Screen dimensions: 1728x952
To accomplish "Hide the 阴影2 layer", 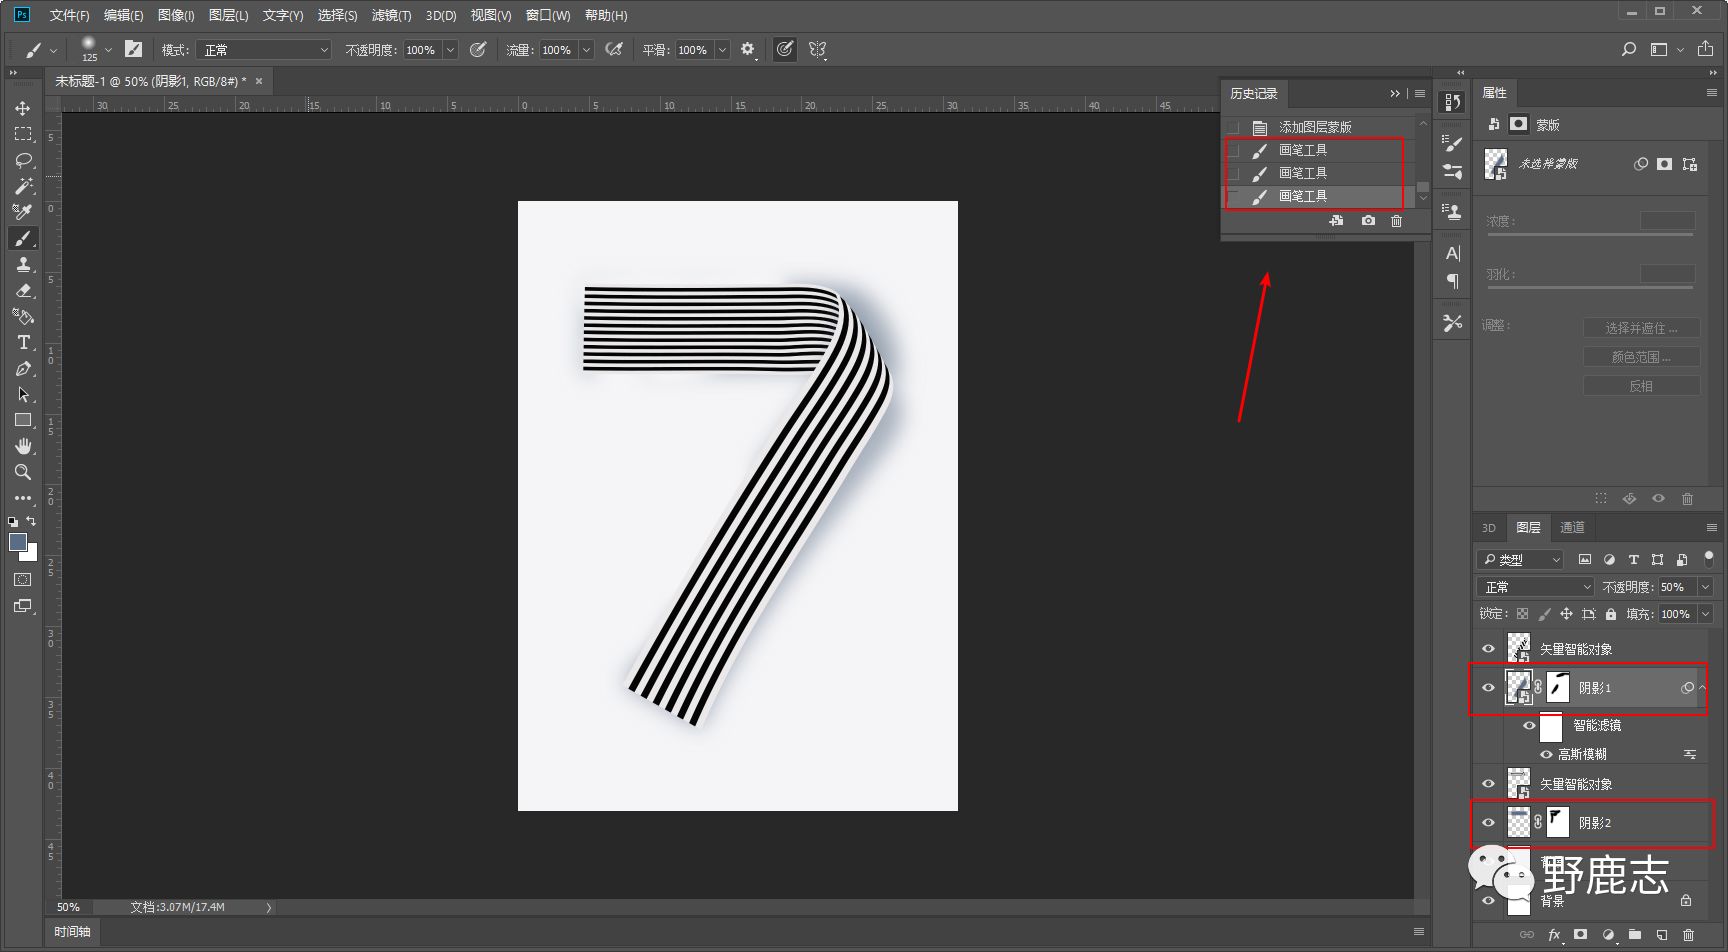I will 1488,823.
